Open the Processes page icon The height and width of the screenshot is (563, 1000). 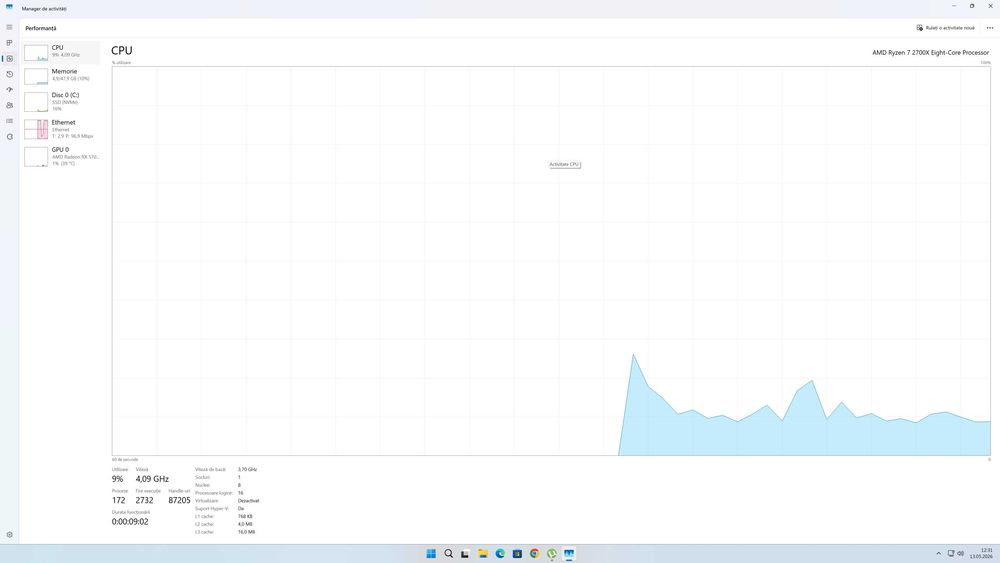point(10,43)
